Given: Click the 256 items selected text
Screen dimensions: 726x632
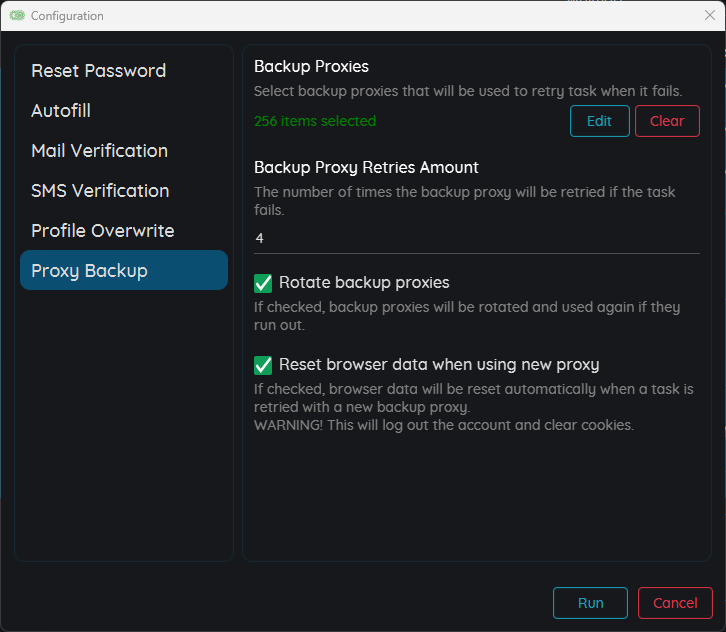Looking at the screenshot, I should [315, 121].
